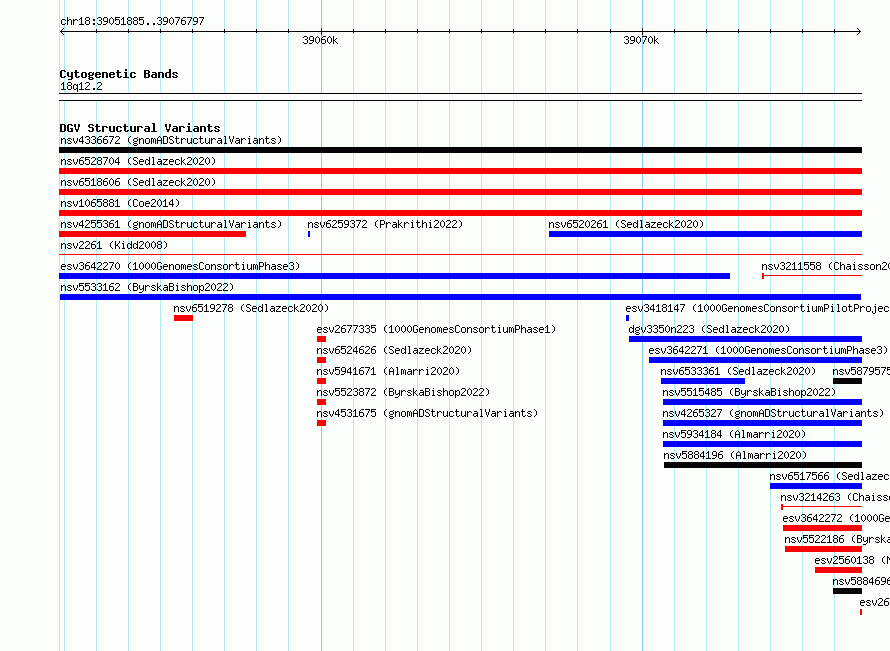Select the nsv5533162 (ByrskaBishop2022) label
This screenshot has width=890, height=651.
[147, 287]
